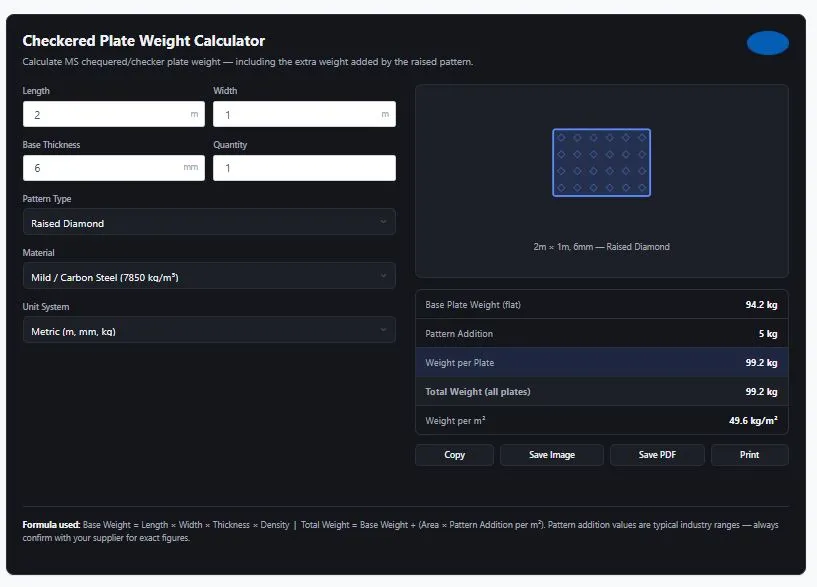Click the Length input field

pos(114,114)
